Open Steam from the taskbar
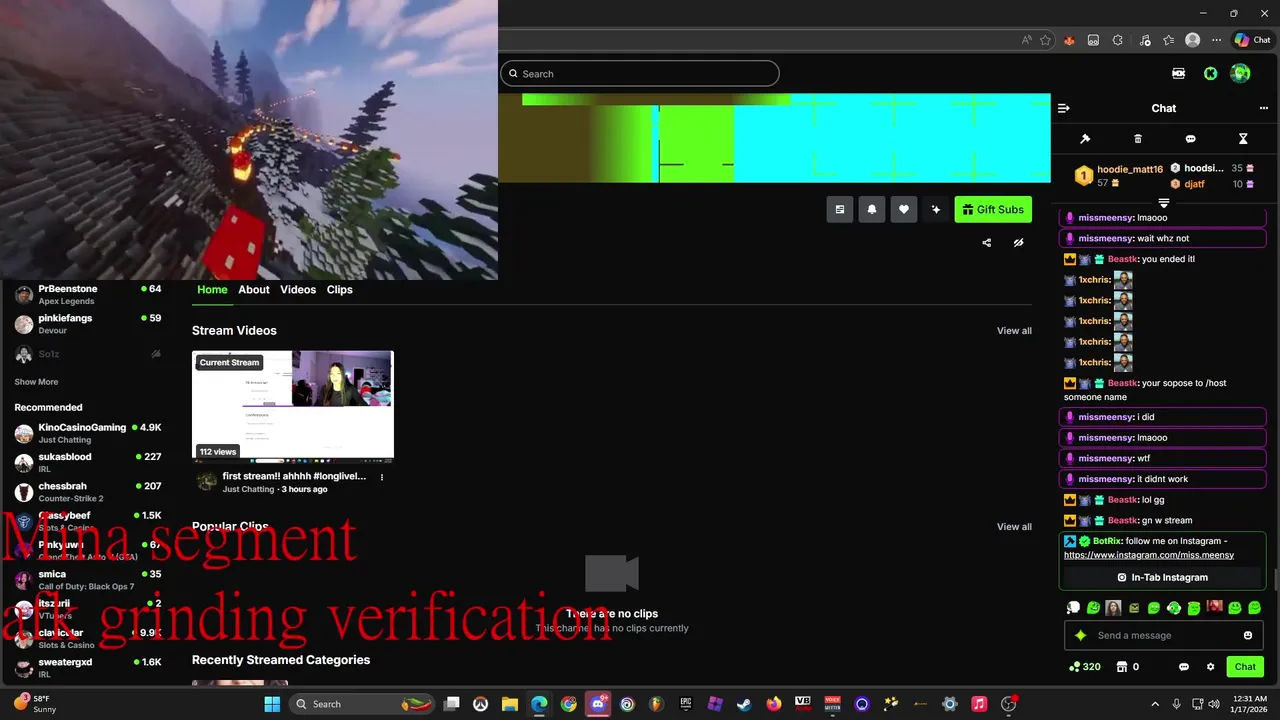Viewport: 1280px width, 720px height. (743, 704)
